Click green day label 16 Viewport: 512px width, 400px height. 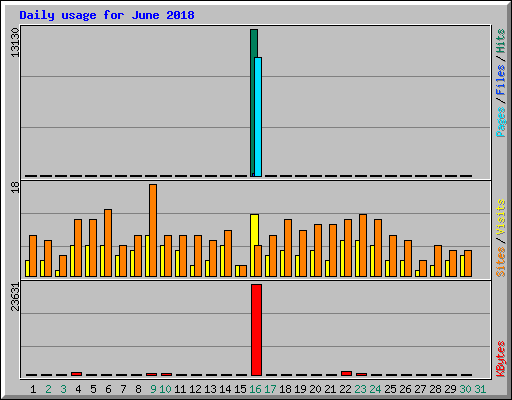coord(255,389)
